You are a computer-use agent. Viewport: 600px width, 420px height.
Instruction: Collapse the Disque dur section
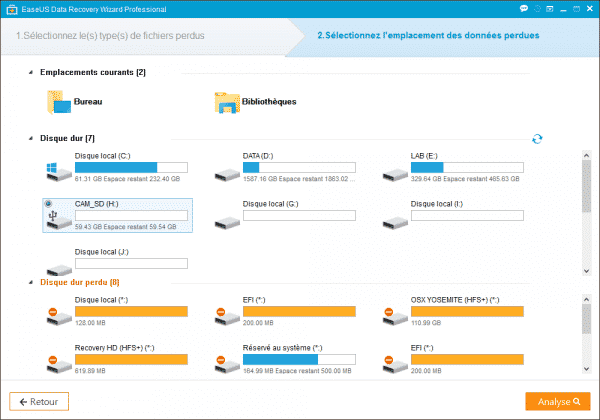tap(32, 138)
